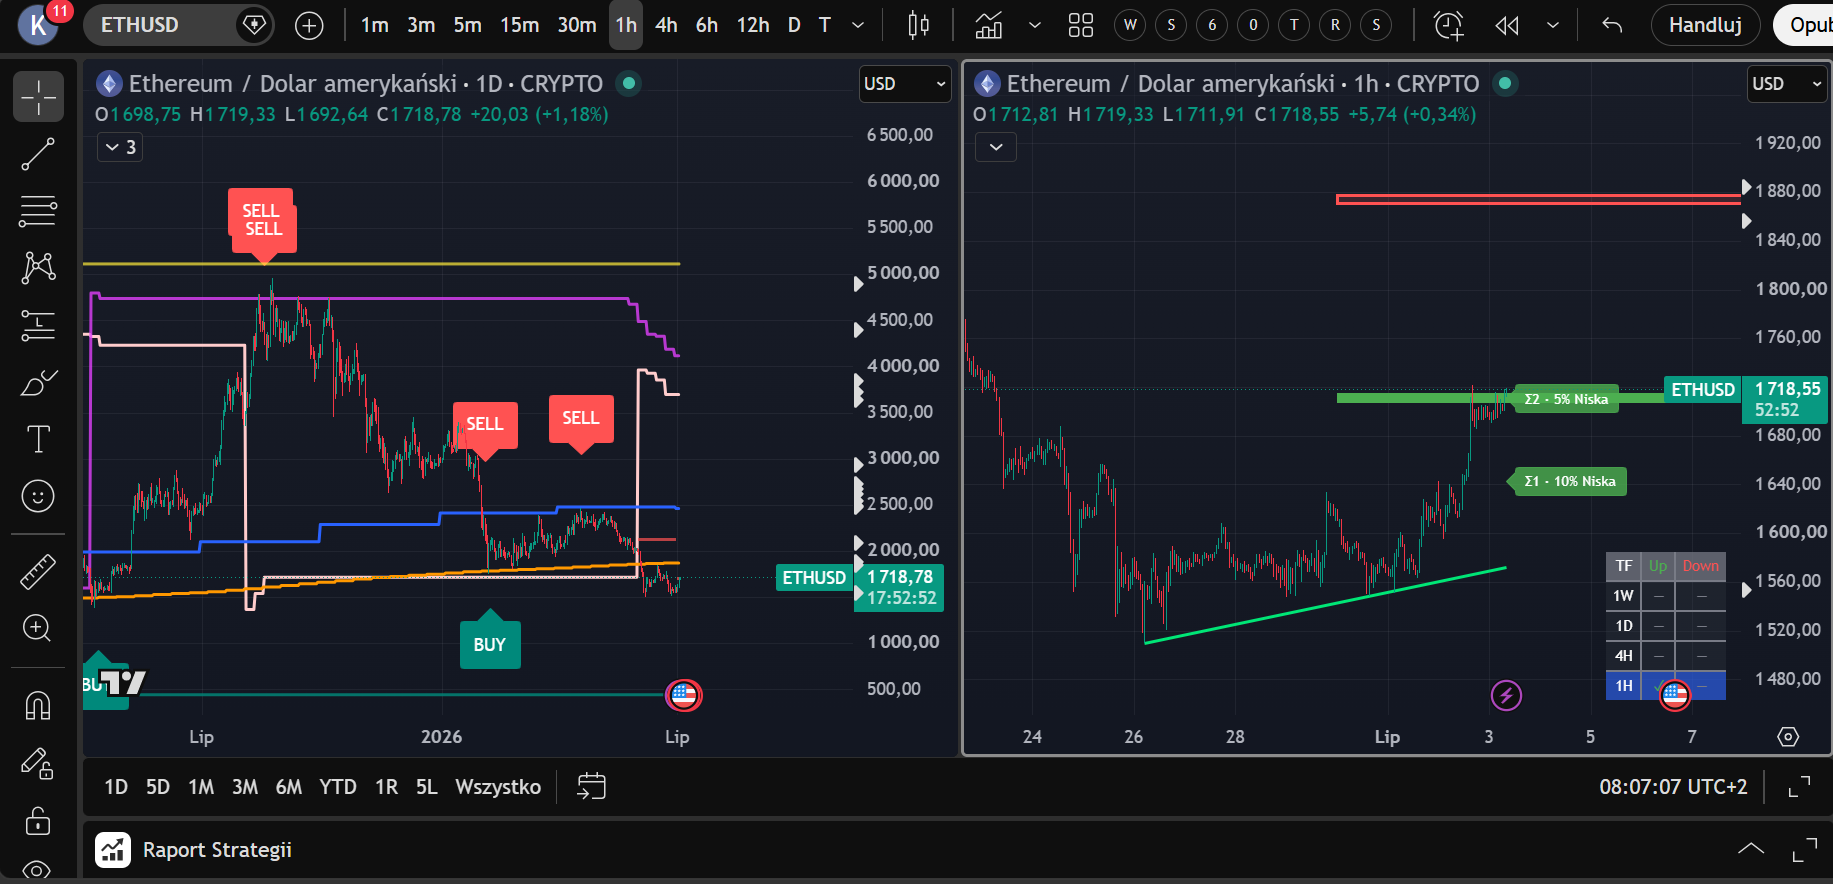1833x884 pixels.
Task: Add a symbol with the compare plus icon
Action: pos(309,25)
